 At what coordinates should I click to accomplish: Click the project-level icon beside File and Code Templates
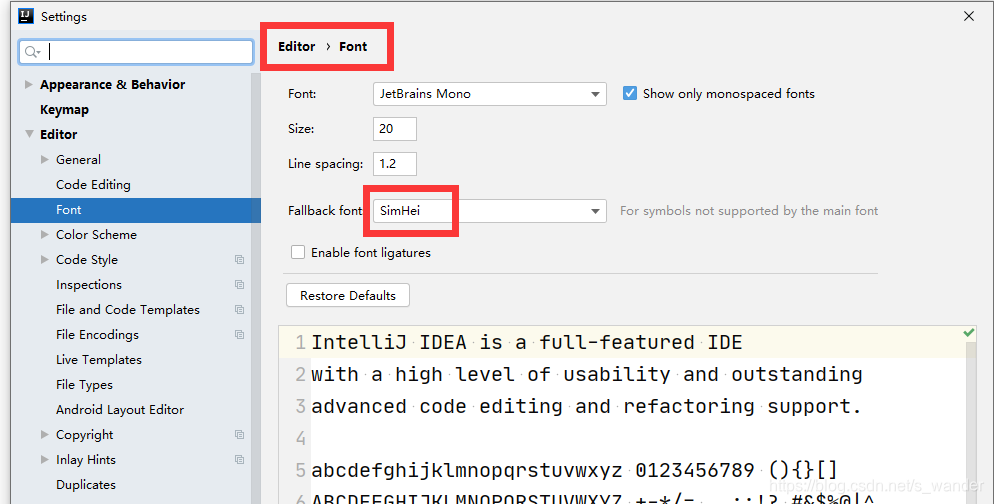[x=239, y=309]
